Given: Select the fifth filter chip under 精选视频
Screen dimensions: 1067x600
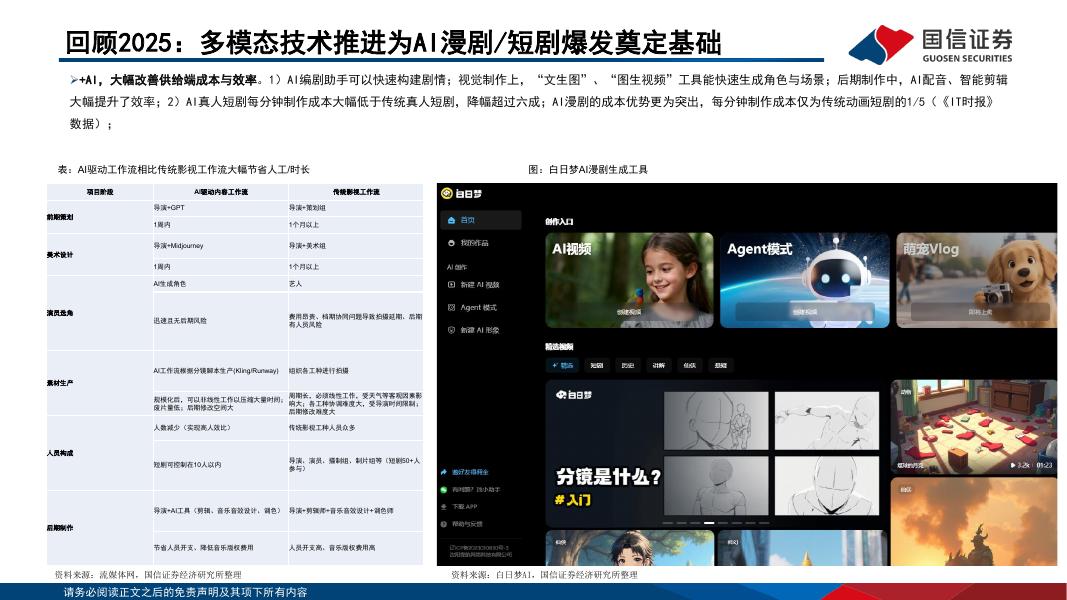Looking at the screenshot, I should (x=689, y=365).
